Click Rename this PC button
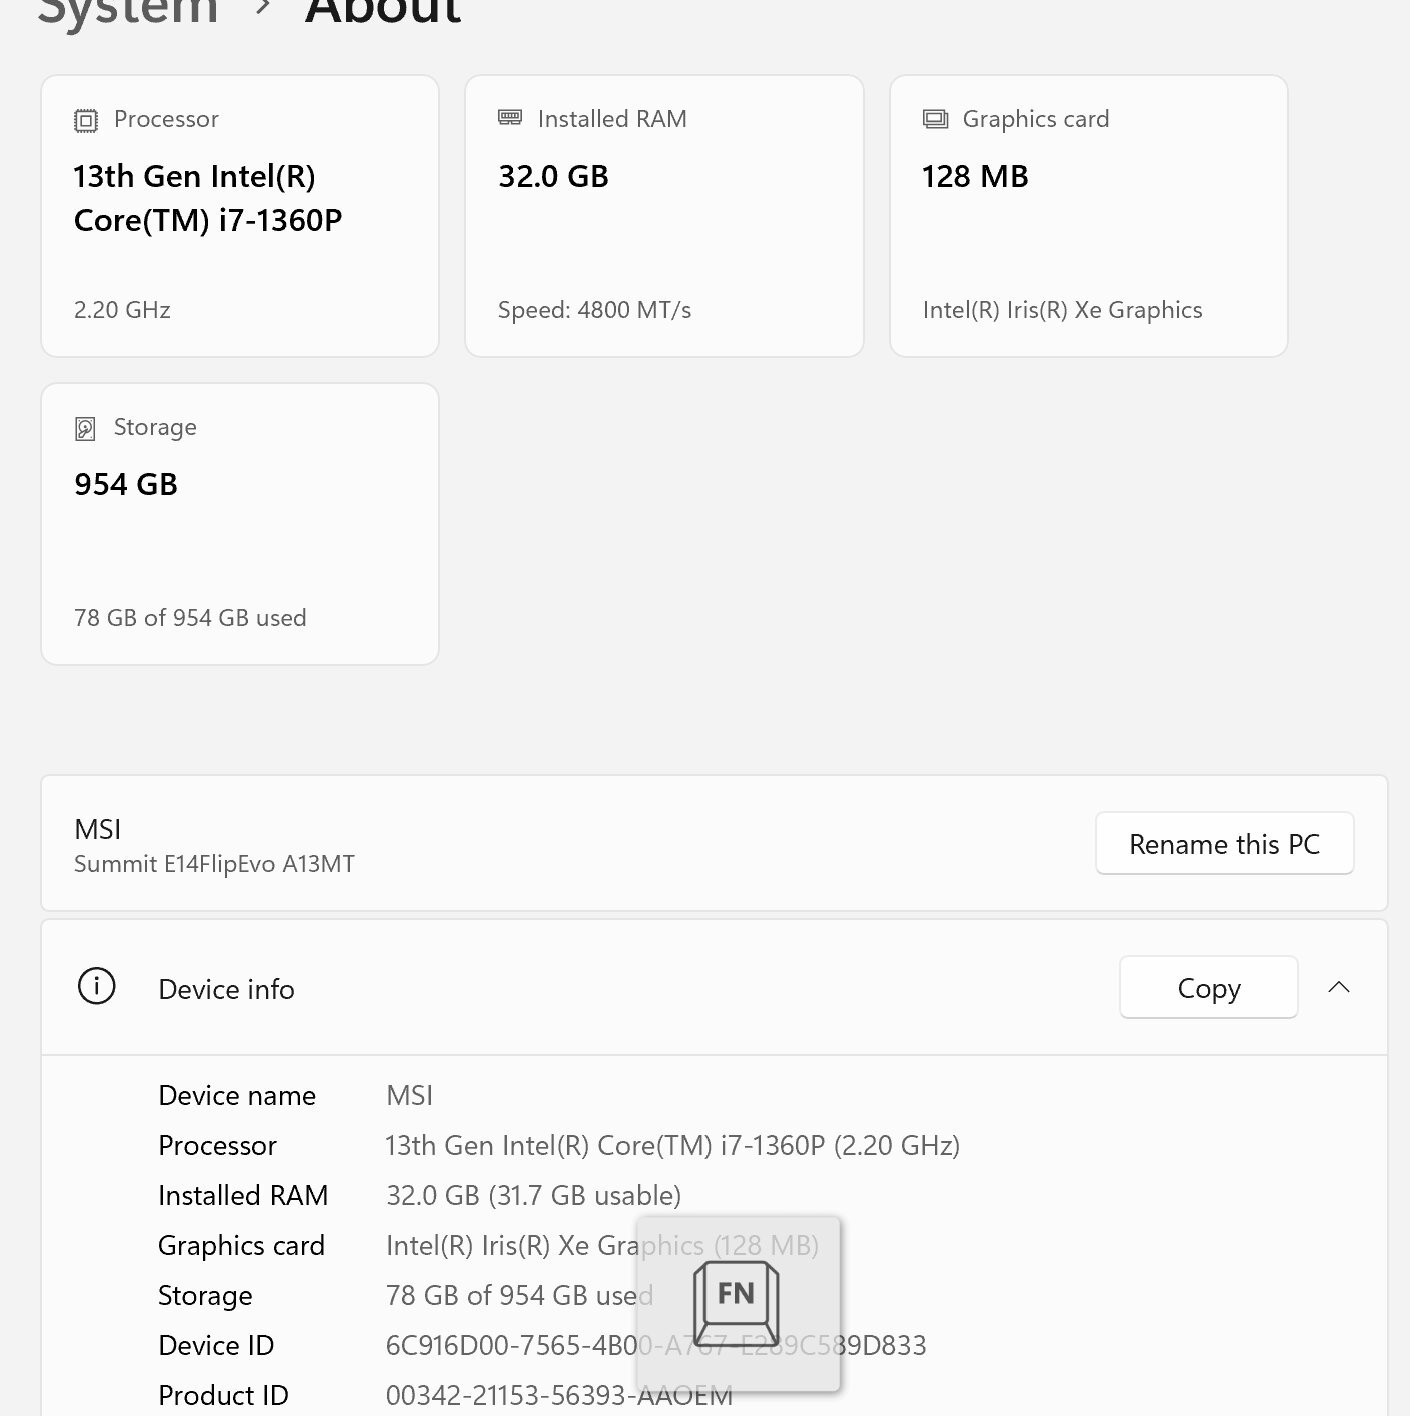1410x1416 pixels. coord(1225,843)
